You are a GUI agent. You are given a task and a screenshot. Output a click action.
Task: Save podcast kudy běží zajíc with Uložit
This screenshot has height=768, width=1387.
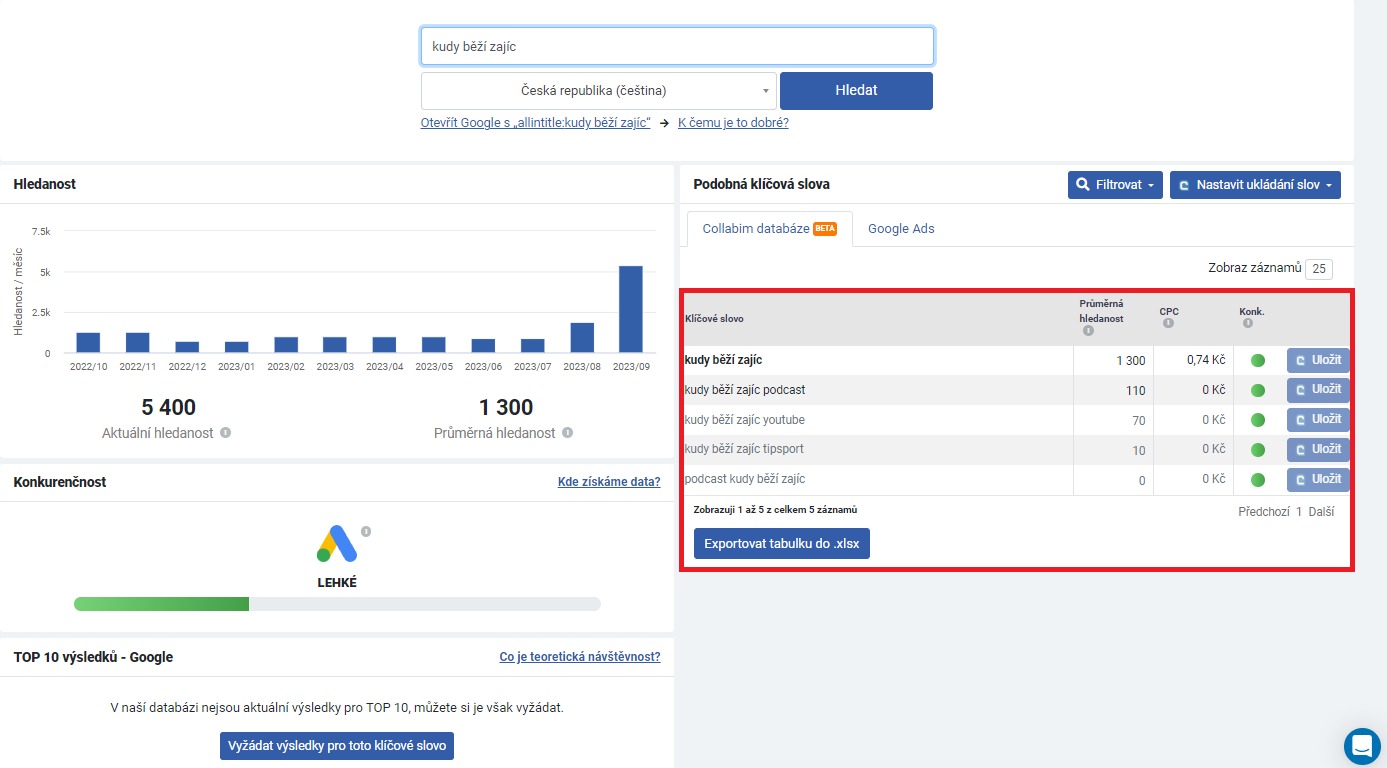(x=1318, y=479)
